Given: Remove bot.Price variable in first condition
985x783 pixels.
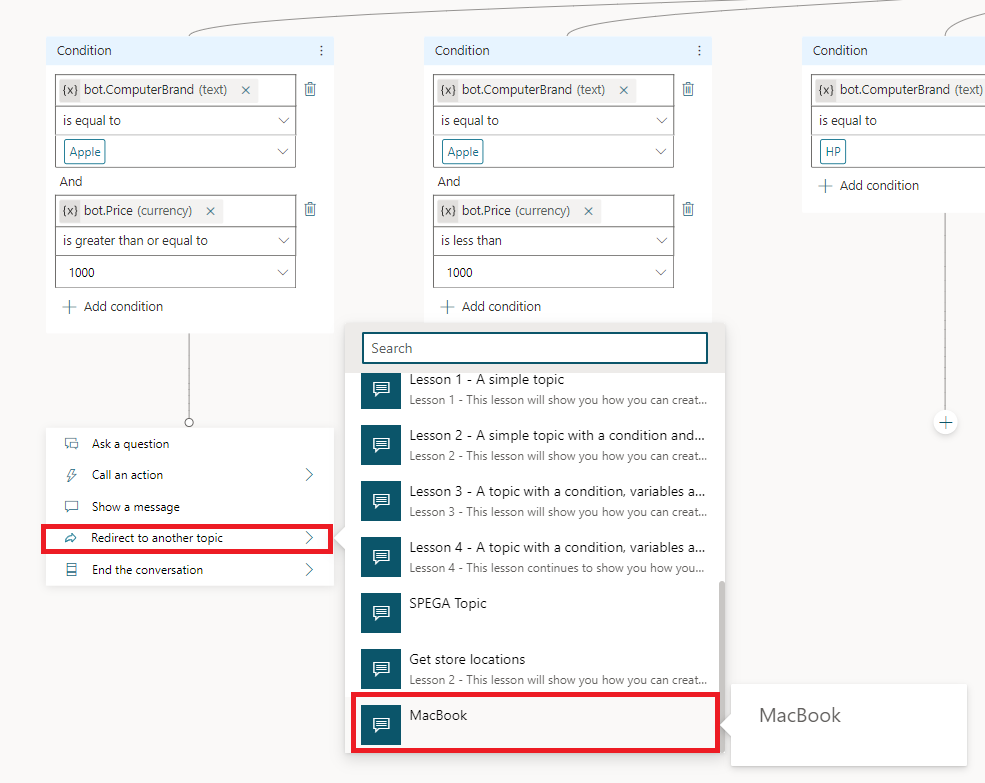Looking at the screenshot, I should point(210,211).
